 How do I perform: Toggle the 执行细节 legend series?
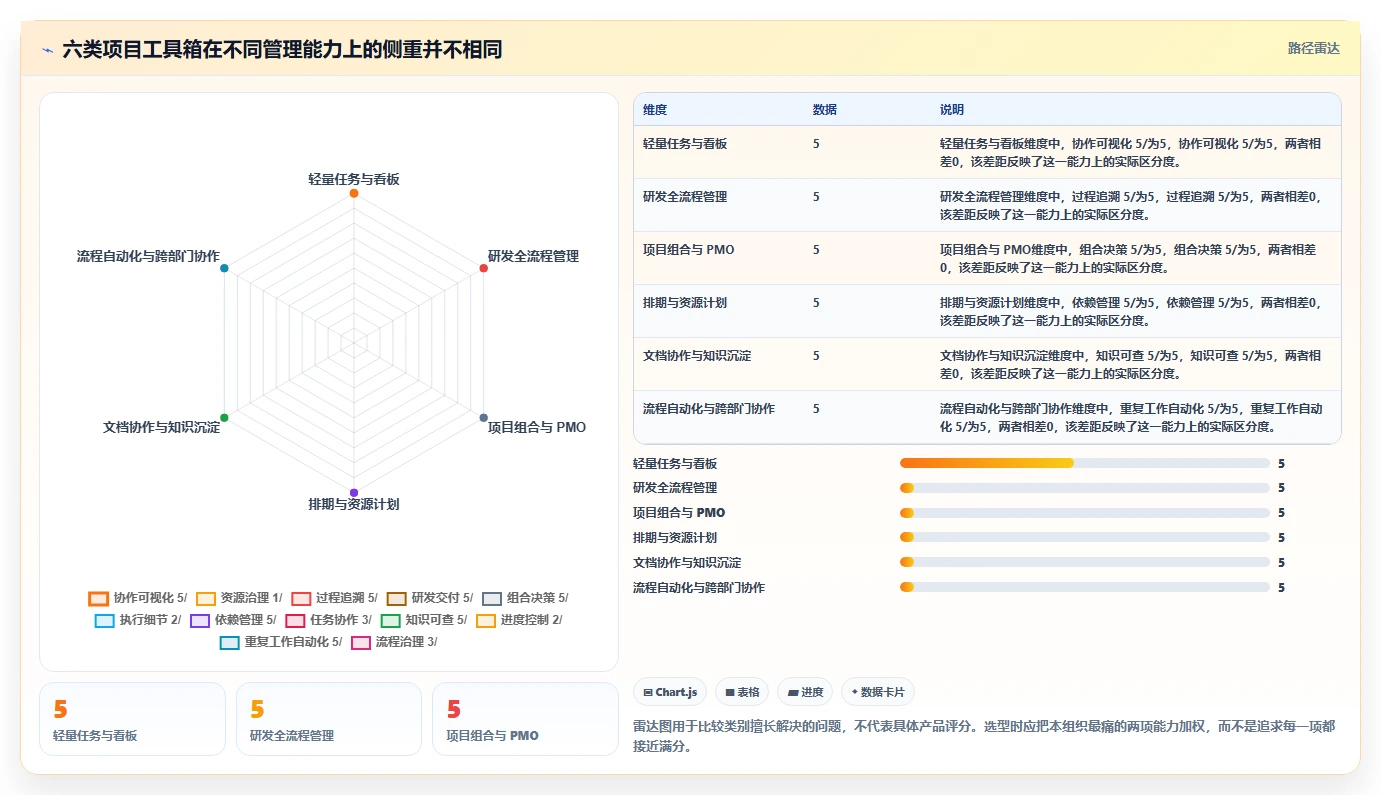(138, 620)
